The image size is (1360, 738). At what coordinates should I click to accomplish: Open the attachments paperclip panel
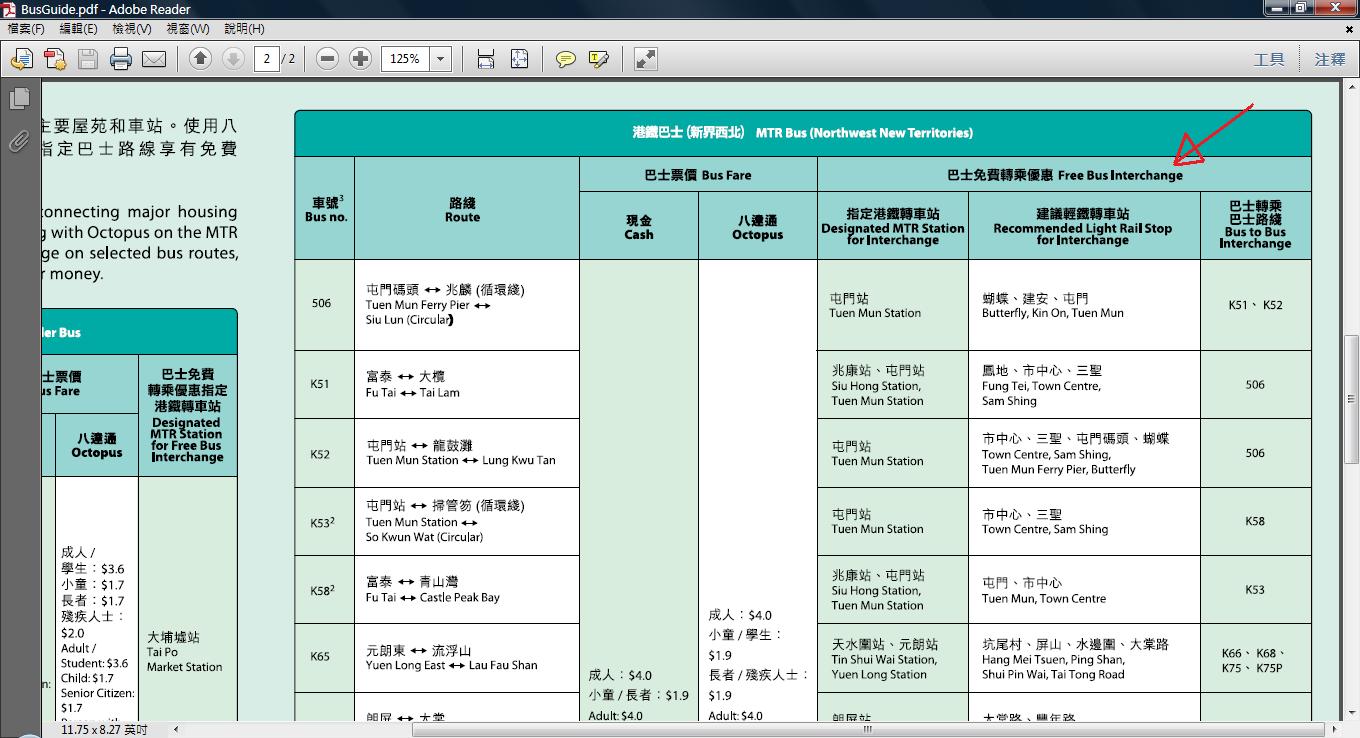tap(18, 141)
